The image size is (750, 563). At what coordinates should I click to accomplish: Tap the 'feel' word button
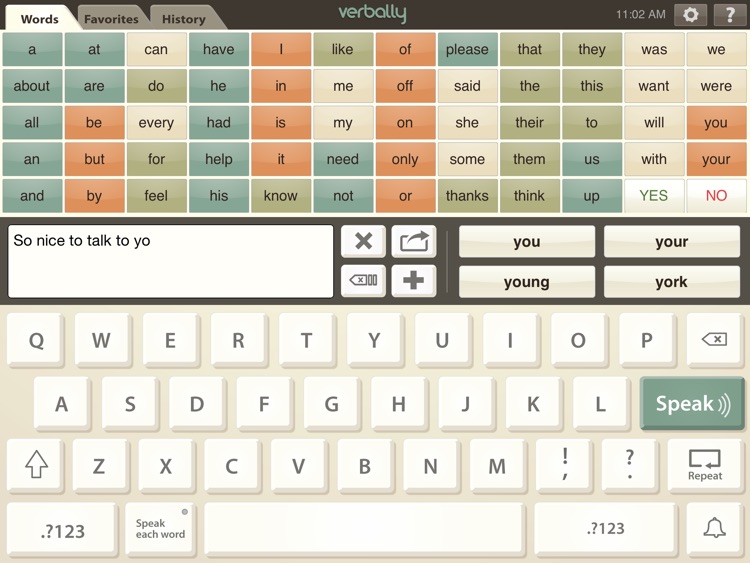tap(156, 195)
